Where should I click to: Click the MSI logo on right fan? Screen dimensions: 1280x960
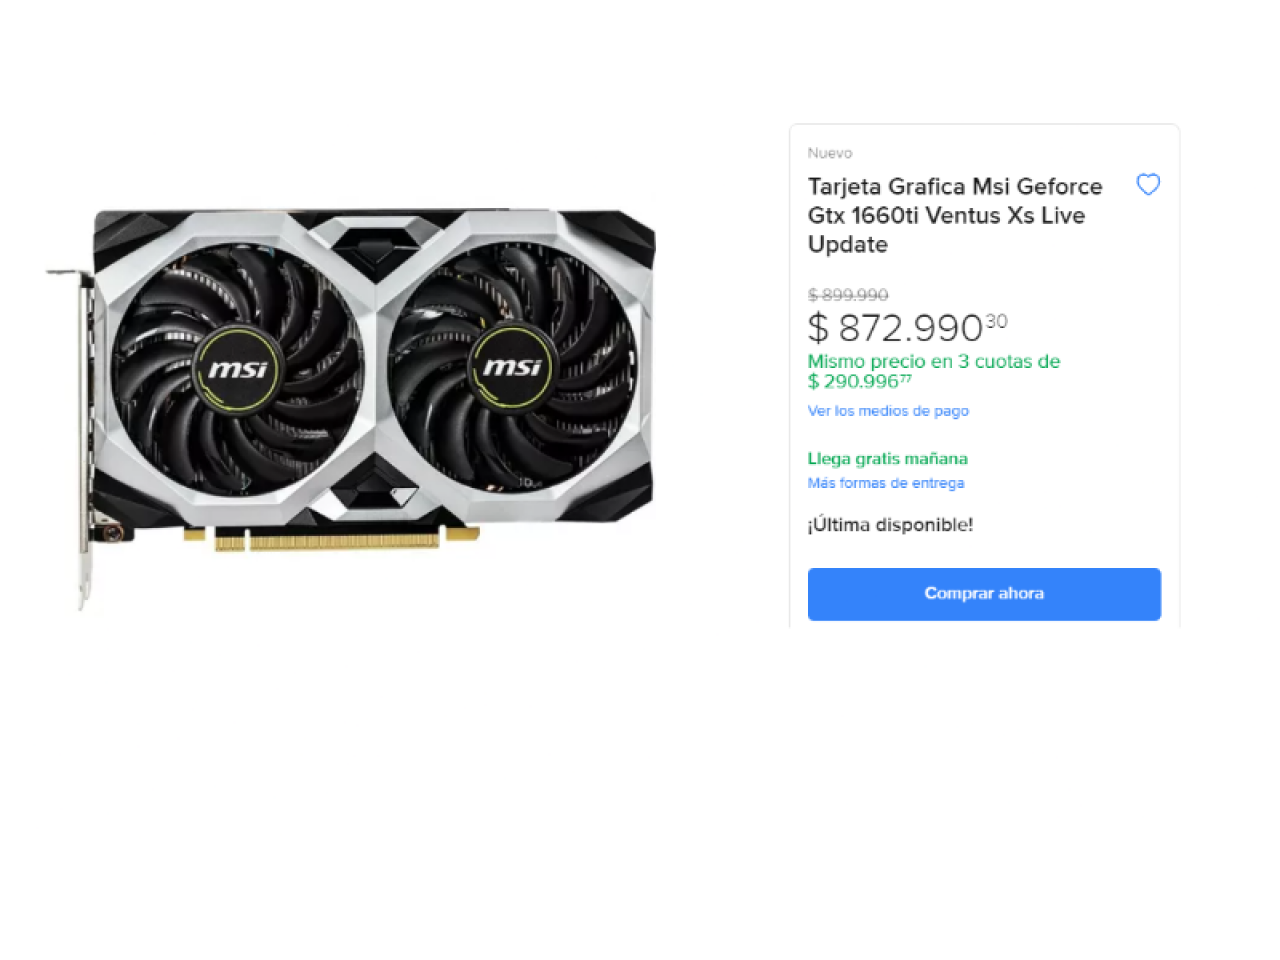512,367
